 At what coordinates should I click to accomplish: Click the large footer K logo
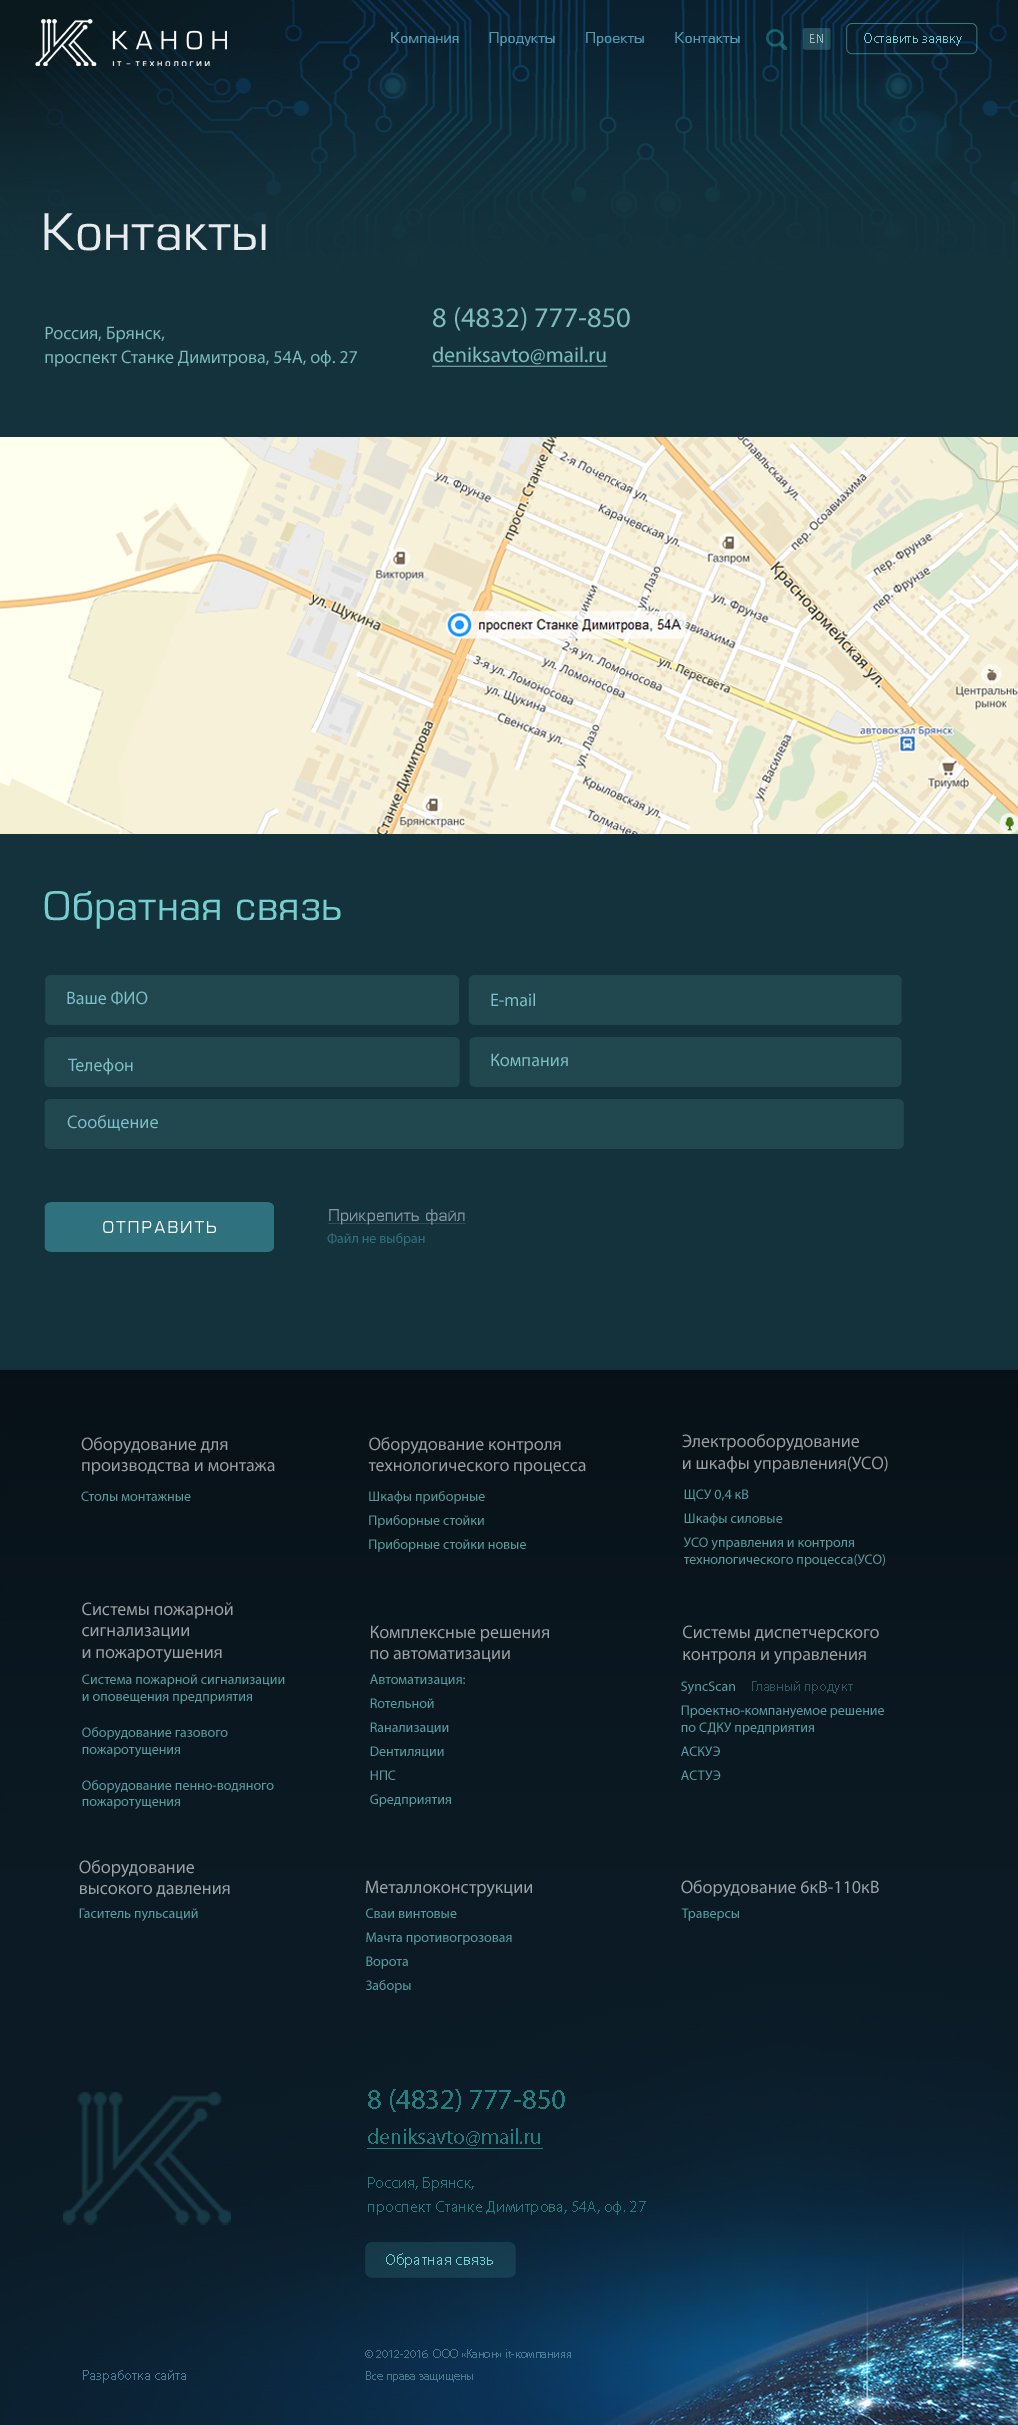(x=147, y=2158)
